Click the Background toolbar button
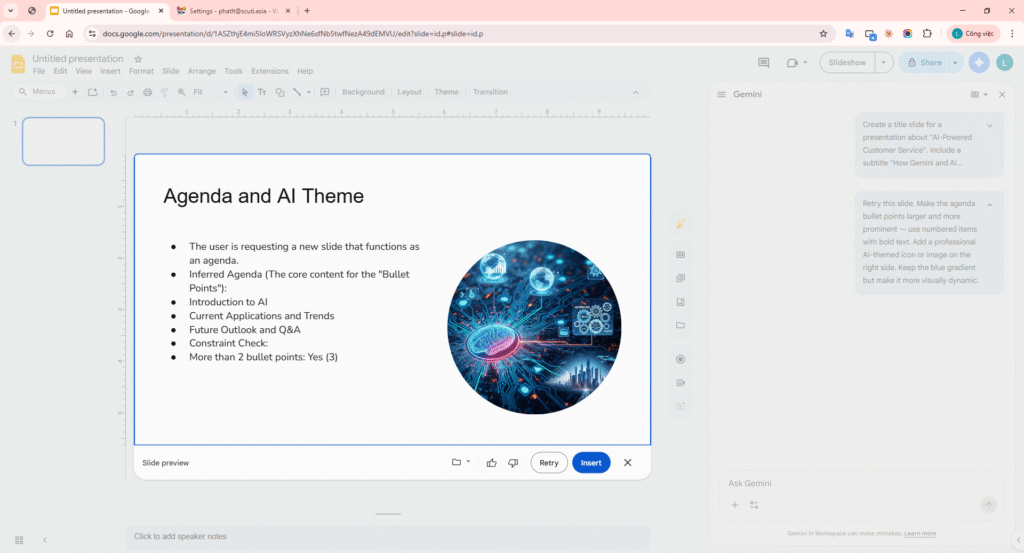Viewport: 1024px width, 553px height. 363,92
